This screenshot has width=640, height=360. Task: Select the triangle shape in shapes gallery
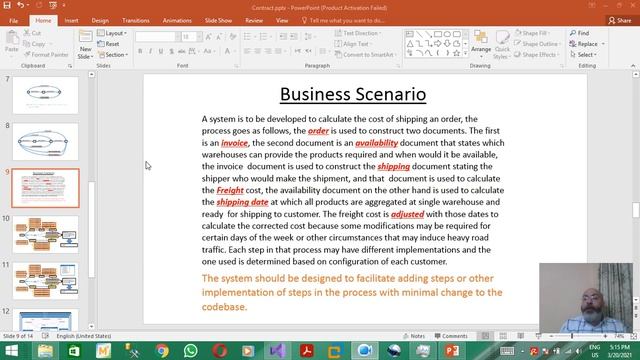click(x=410, y=44)
